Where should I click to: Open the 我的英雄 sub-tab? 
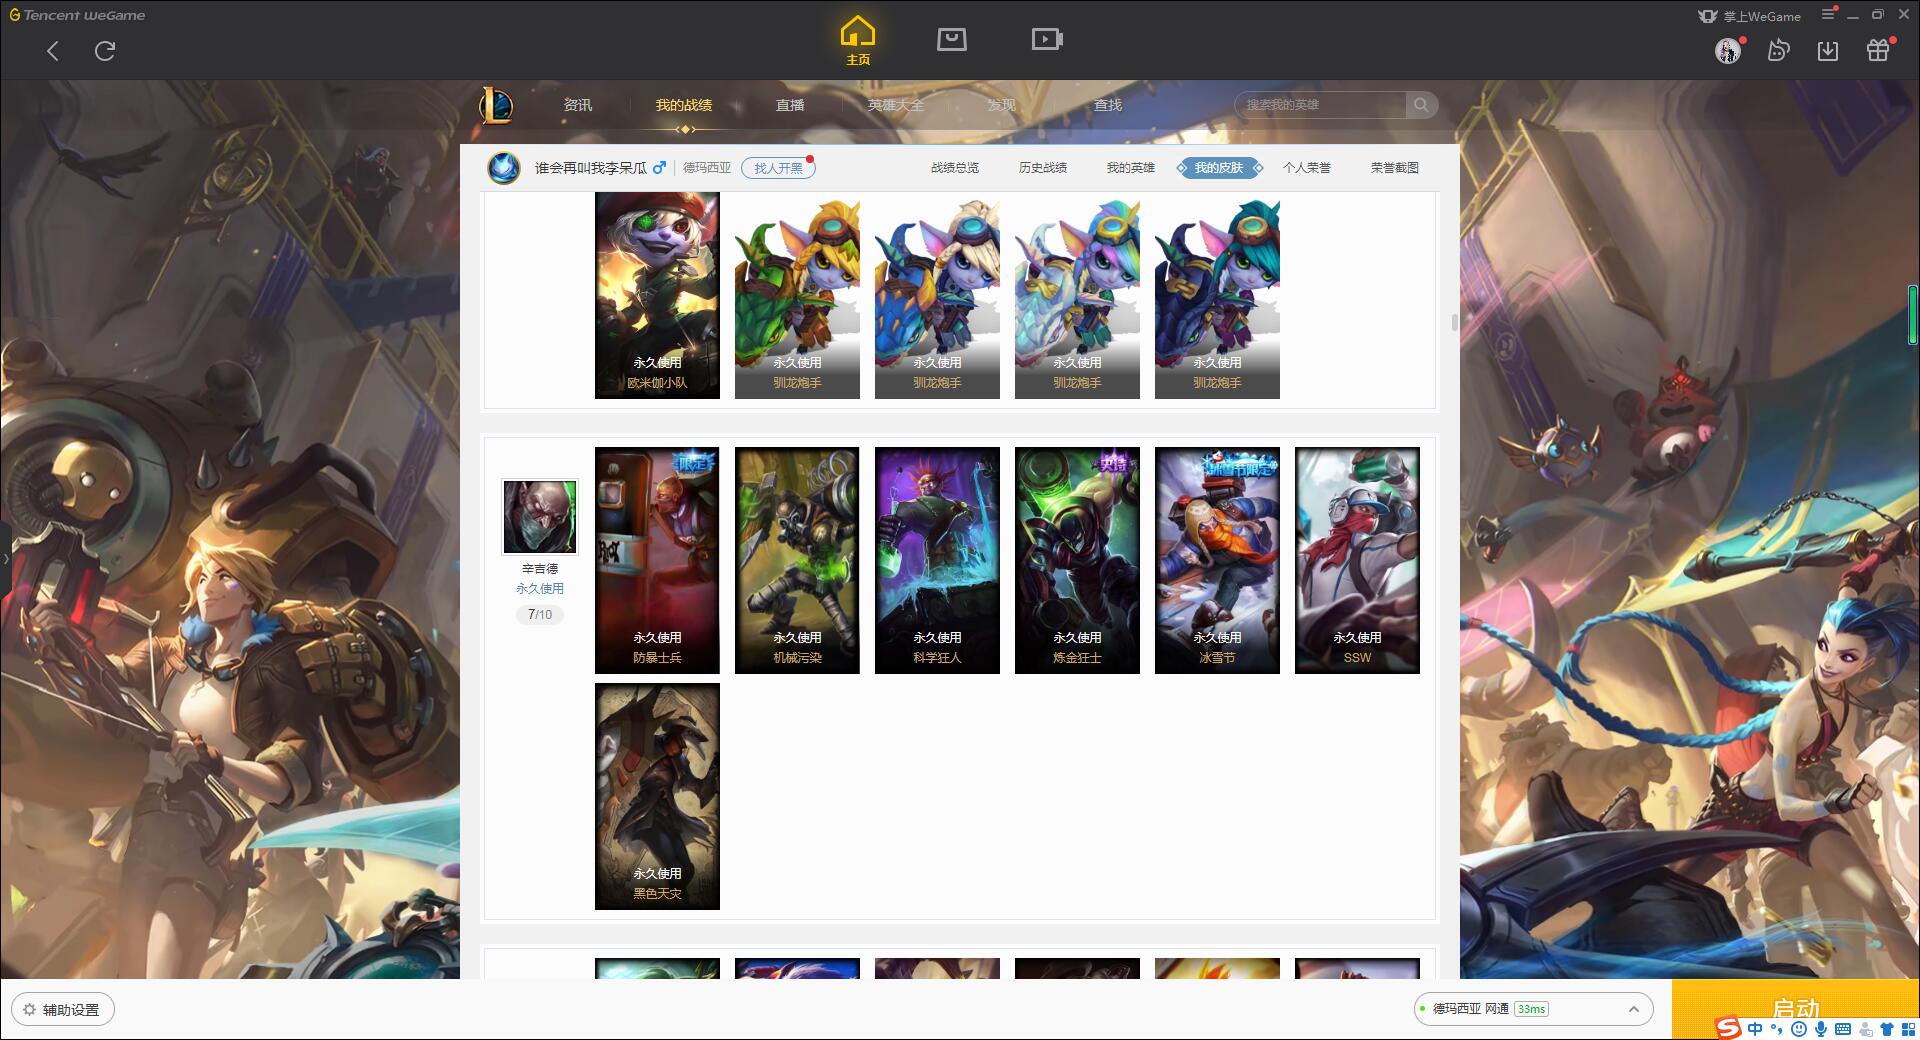[1131, 168]
